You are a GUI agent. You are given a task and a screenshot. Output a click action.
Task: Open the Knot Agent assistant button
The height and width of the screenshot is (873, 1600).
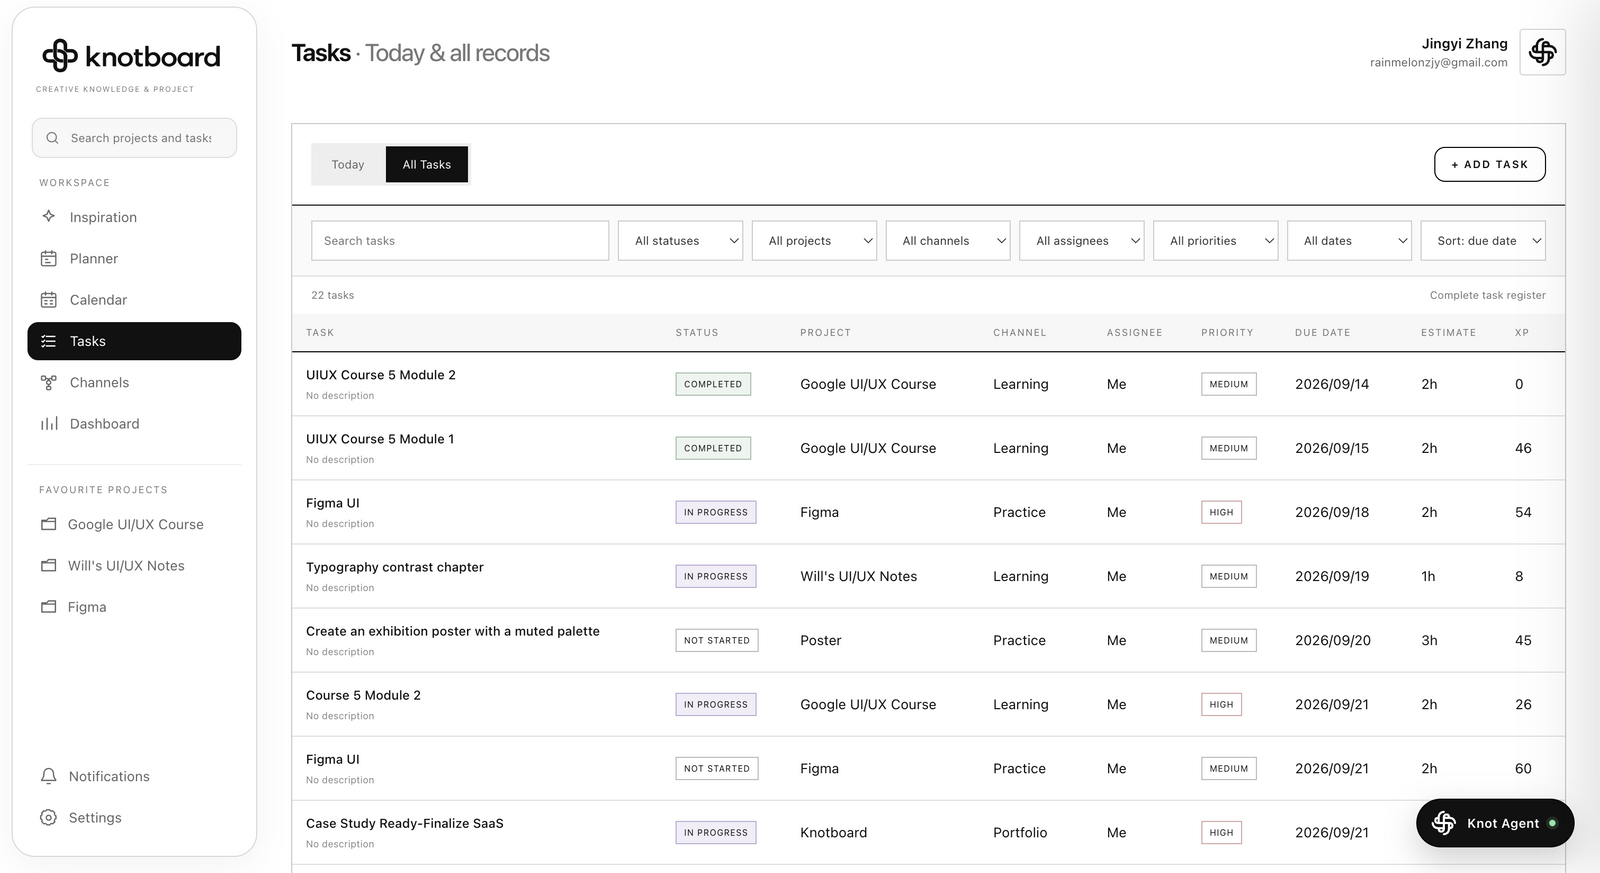pyautogui.click(x=1495, y=823)
